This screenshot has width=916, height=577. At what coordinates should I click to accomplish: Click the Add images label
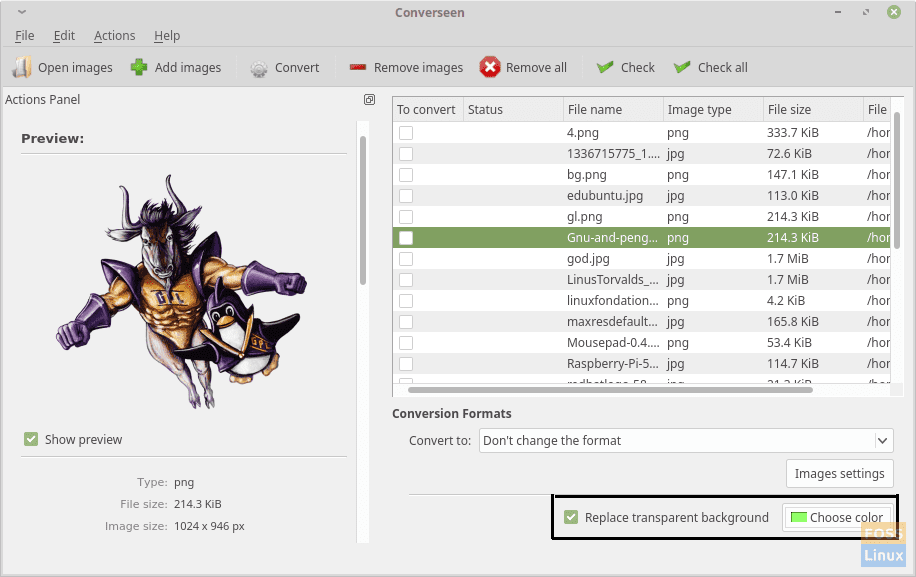pyautogui.click(x=188, y=68)
